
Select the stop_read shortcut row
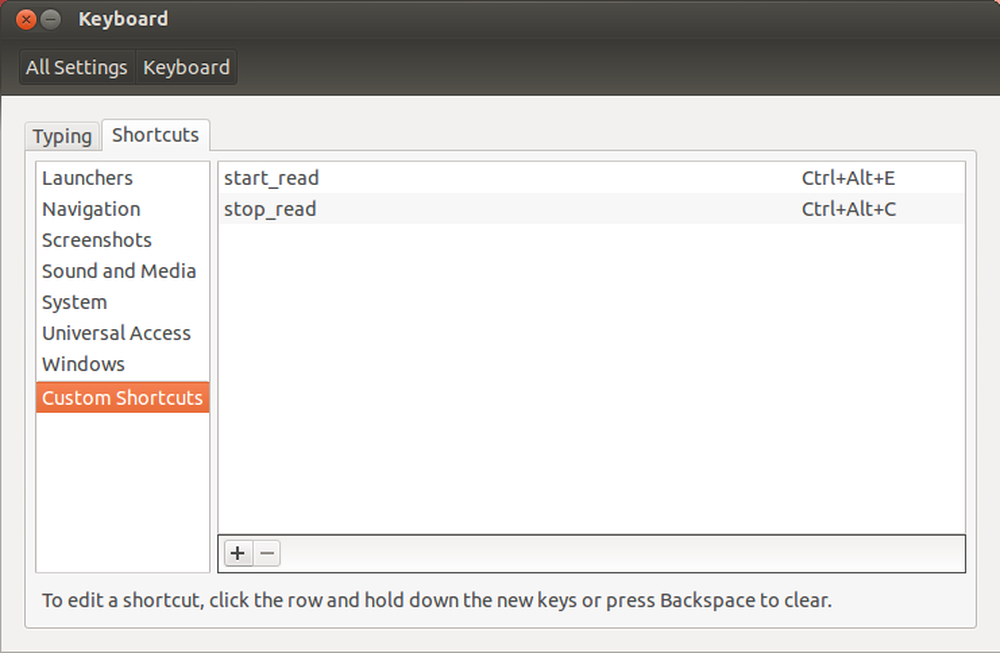pos(591,209)
